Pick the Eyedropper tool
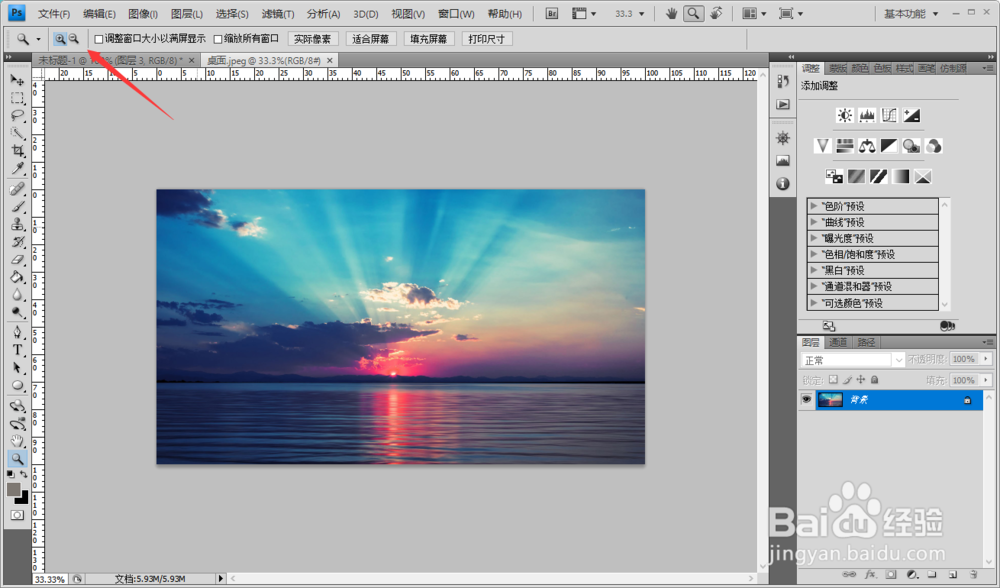The width and height of the screenshot is (1000, 588). coord(18,169)
